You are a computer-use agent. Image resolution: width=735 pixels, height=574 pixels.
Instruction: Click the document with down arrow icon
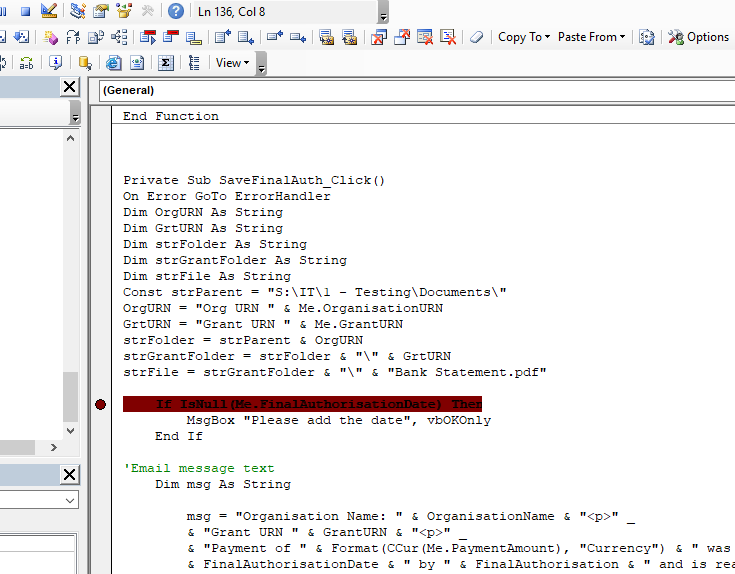[246, 37]
